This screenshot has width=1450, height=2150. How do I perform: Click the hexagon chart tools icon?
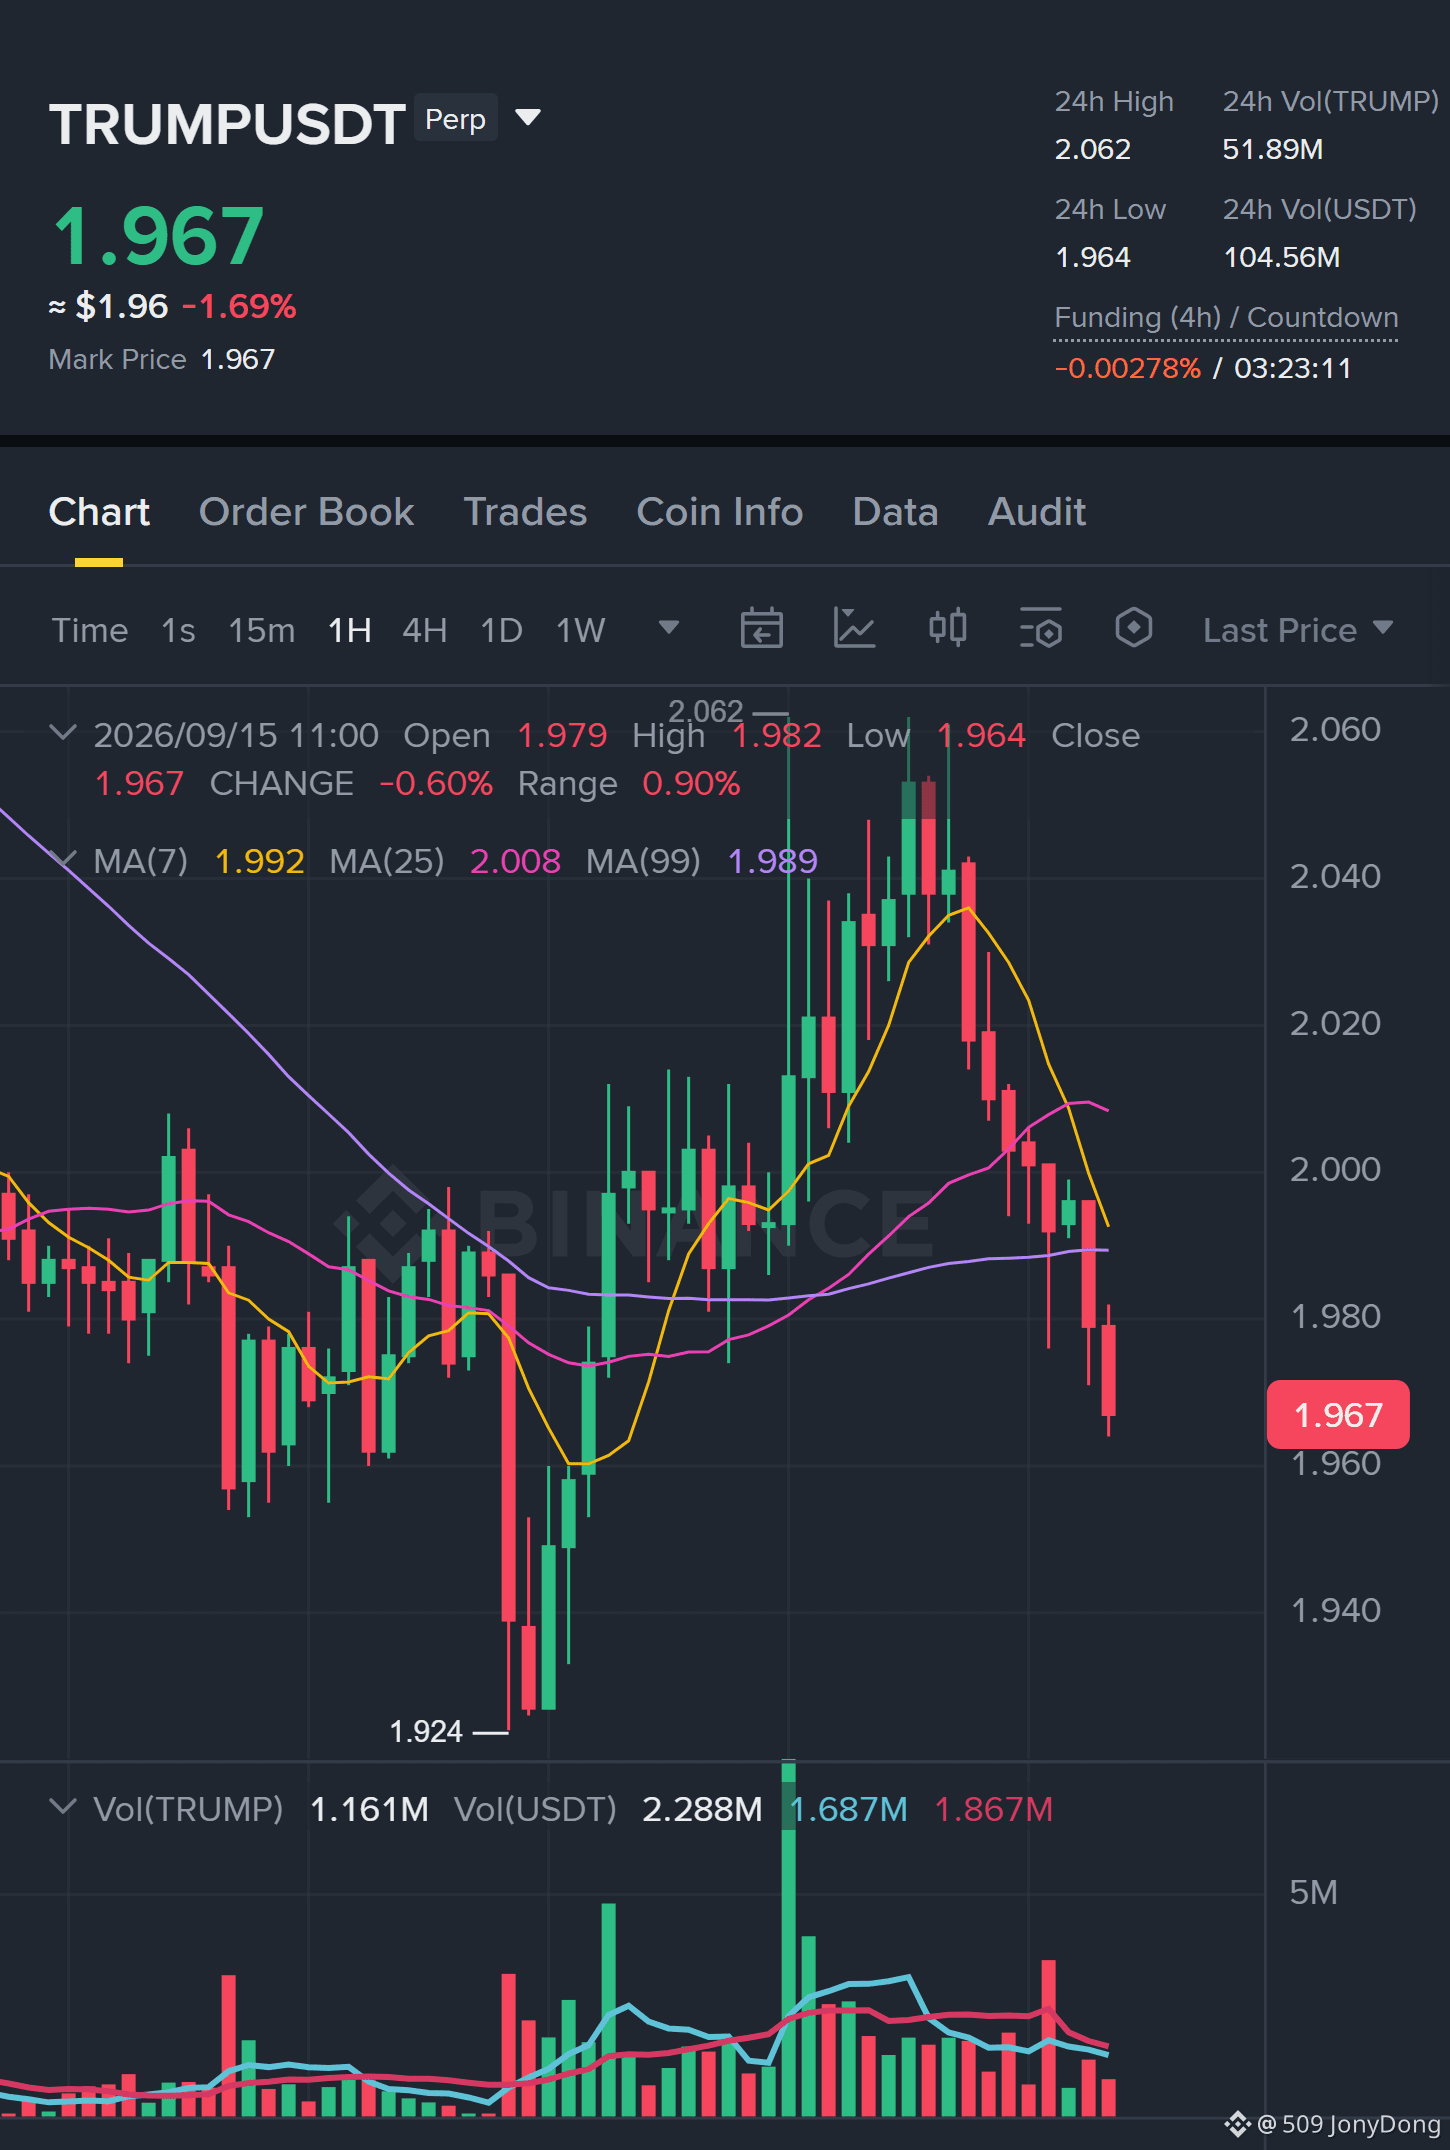[1133, 629]
